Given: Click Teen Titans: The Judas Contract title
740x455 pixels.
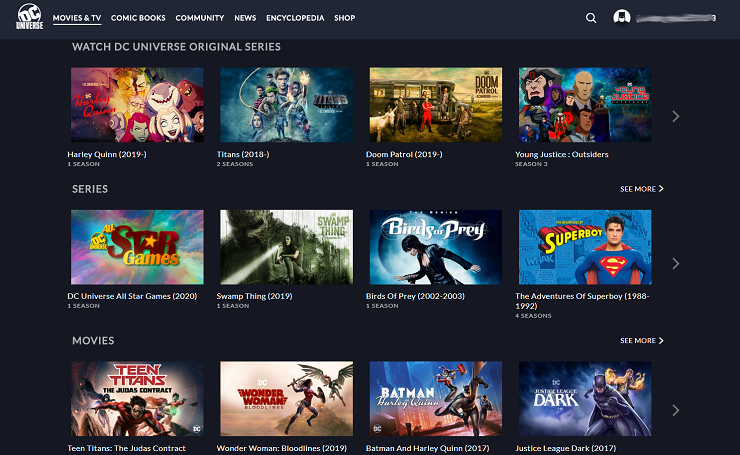Looking at the screenshot, I should coord(126,448).
